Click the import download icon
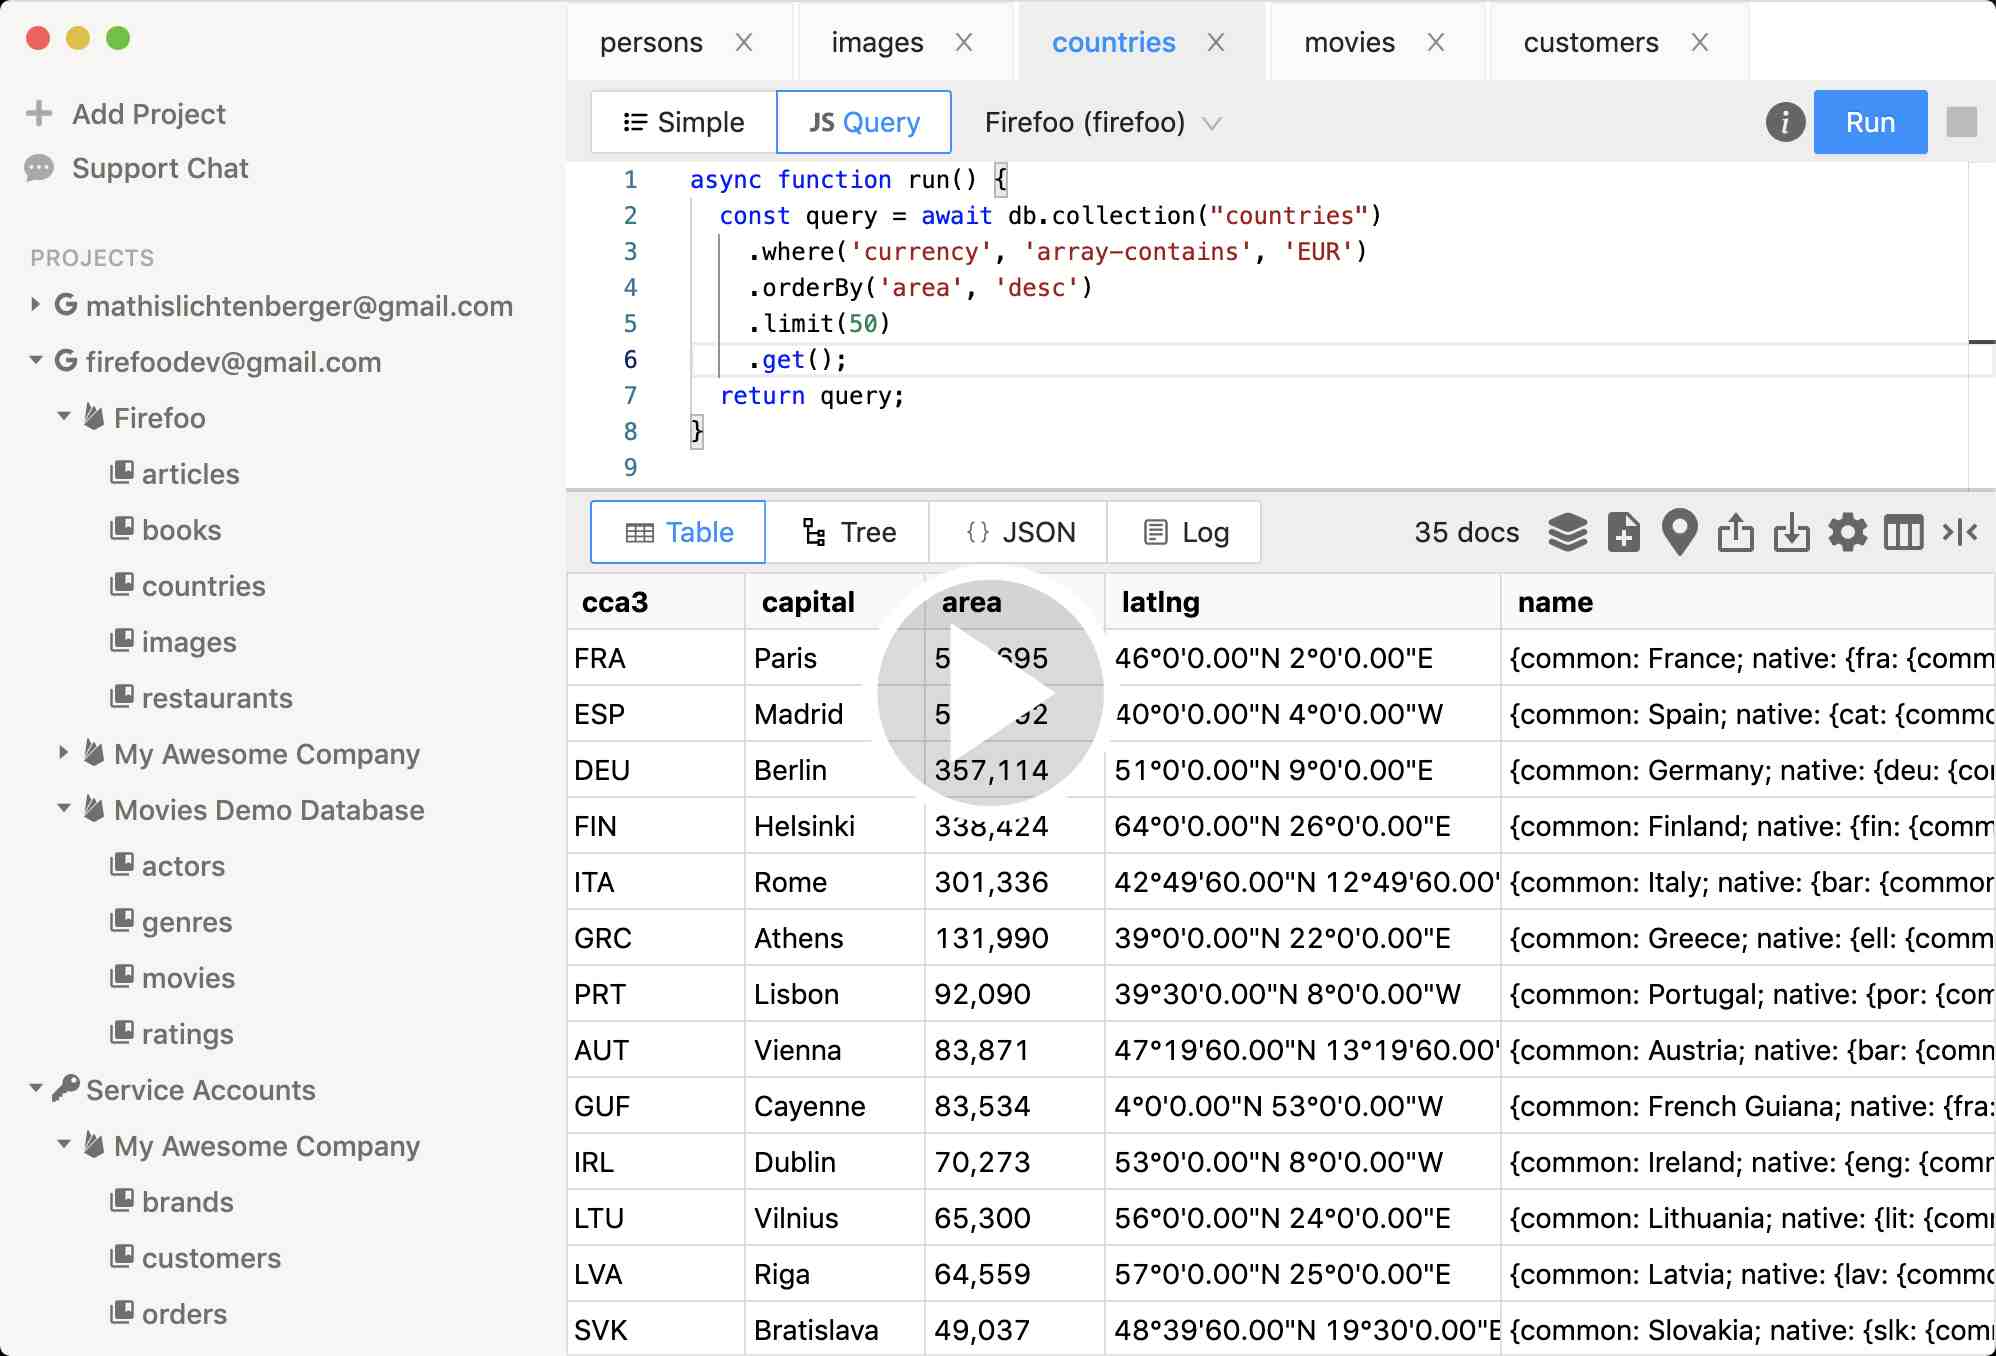This screenshot has height=1356, width=1996. pyautogui.click(x=1791, y=532)
